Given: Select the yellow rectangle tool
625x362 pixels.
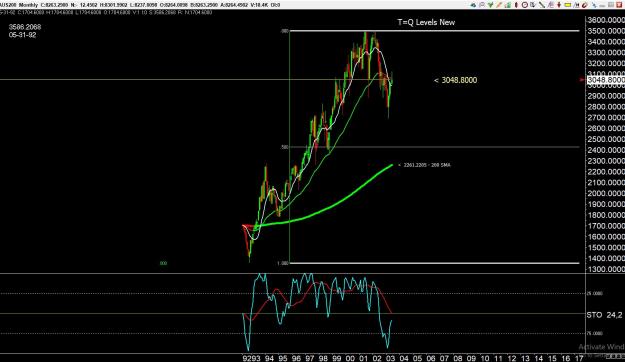Looking at the screenshot, I should pyautogui.click(x=568, y=5).
